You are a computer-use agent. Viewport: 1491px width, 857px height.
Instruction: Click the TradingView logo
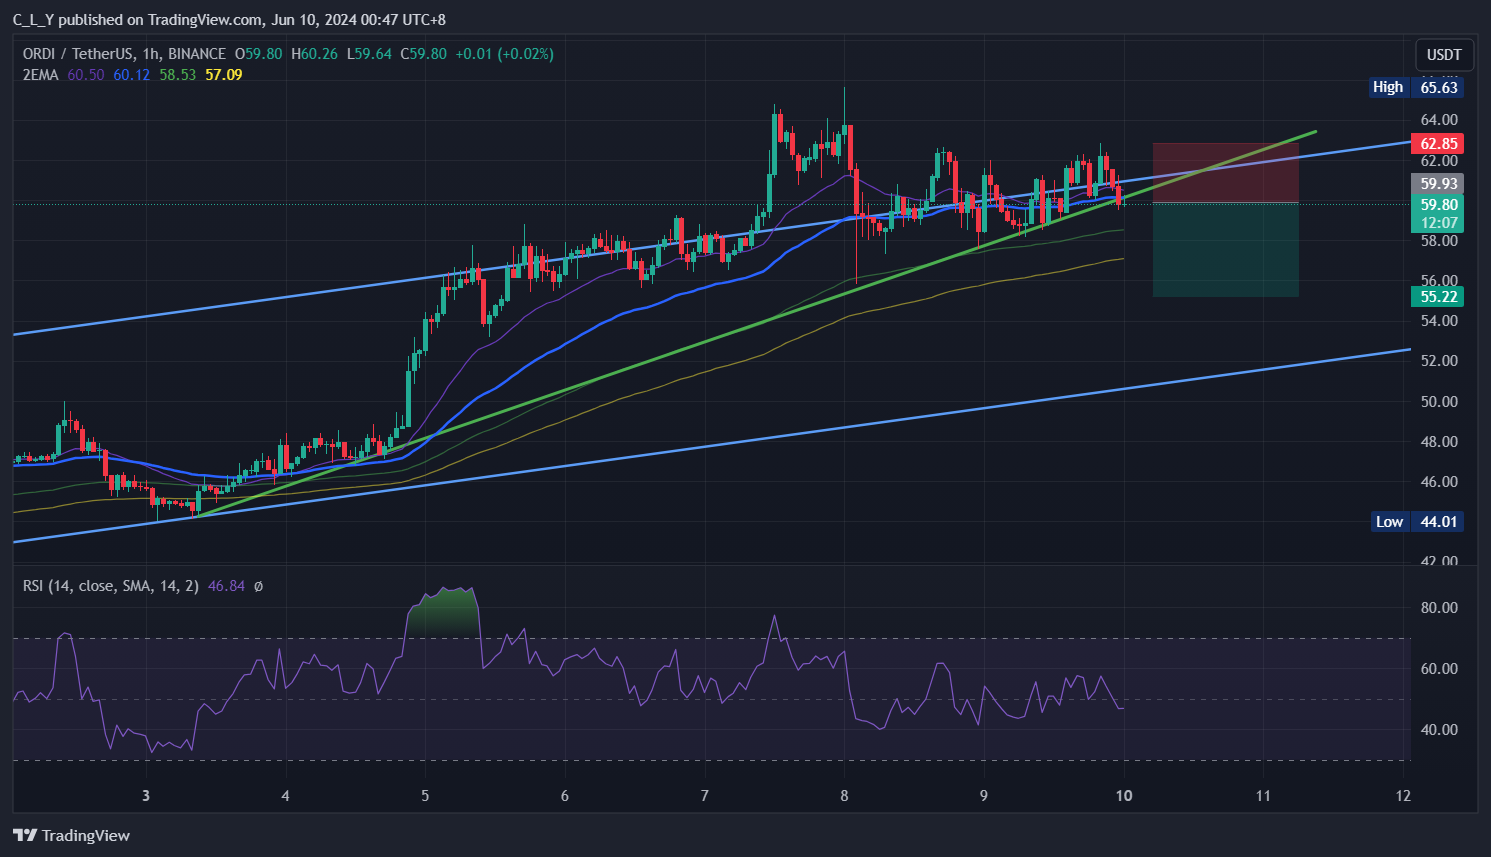72,835
